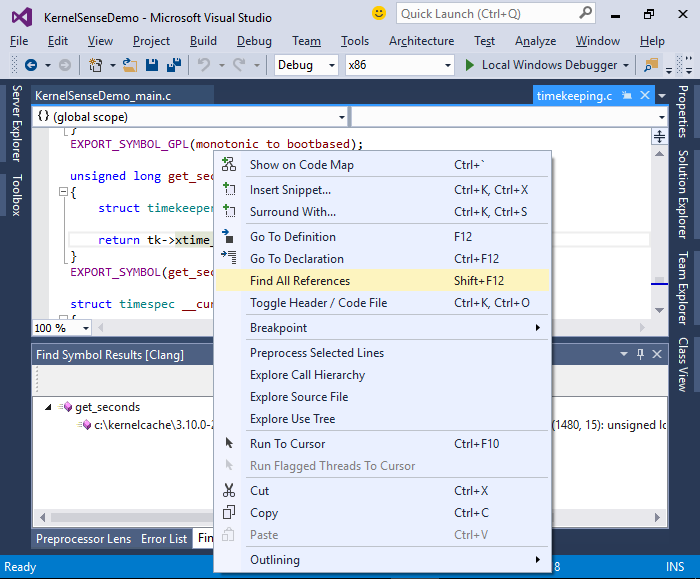Open the Properties side tab
The image size is (700, 579).
tap(683, 111)
